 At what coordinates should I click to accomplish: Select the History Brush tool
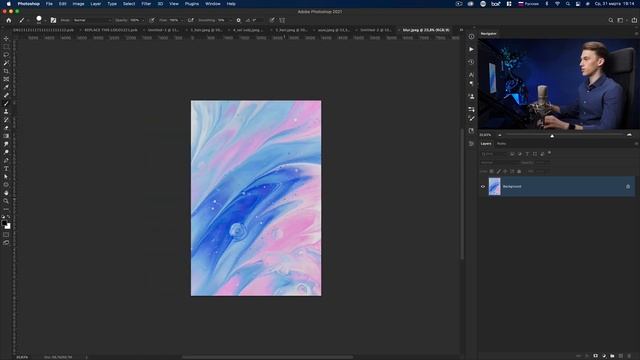tap(6, 120)
